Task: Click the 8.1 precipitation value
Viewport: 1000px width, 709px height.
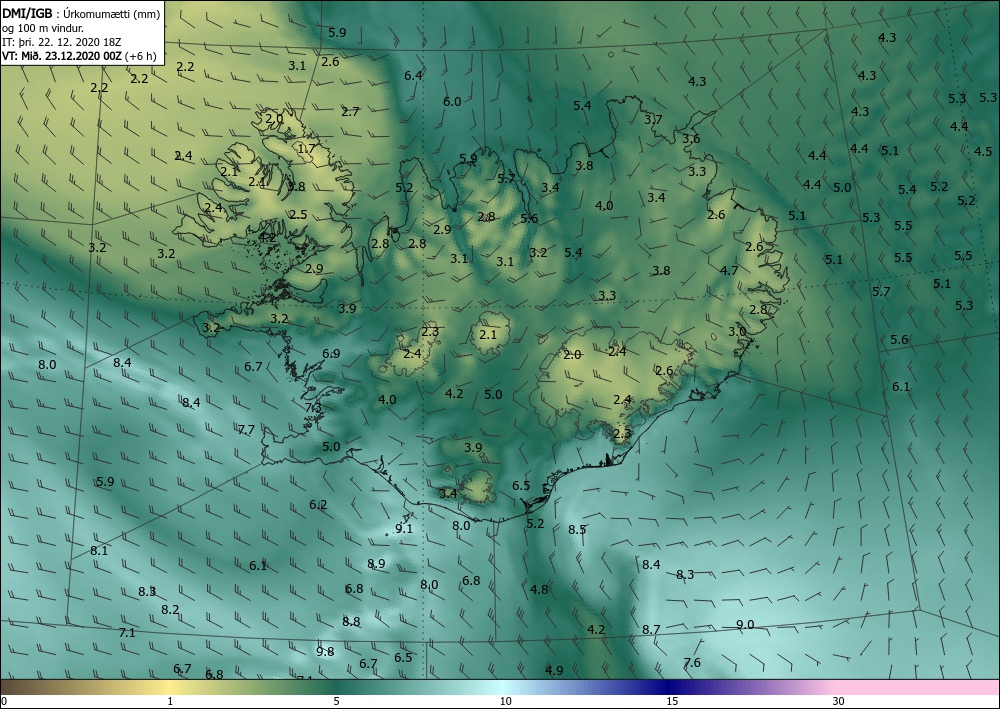Action: pos(99,550)
